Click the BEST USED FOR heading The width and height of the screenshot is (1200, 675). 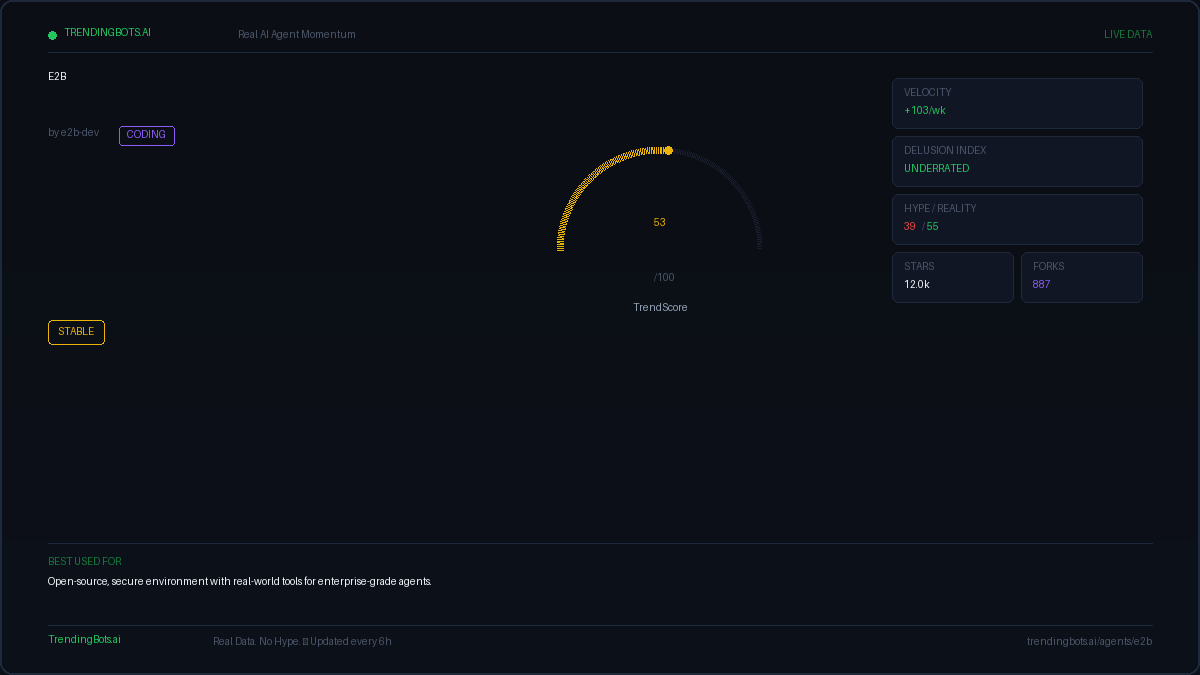[x=85, y=562]
